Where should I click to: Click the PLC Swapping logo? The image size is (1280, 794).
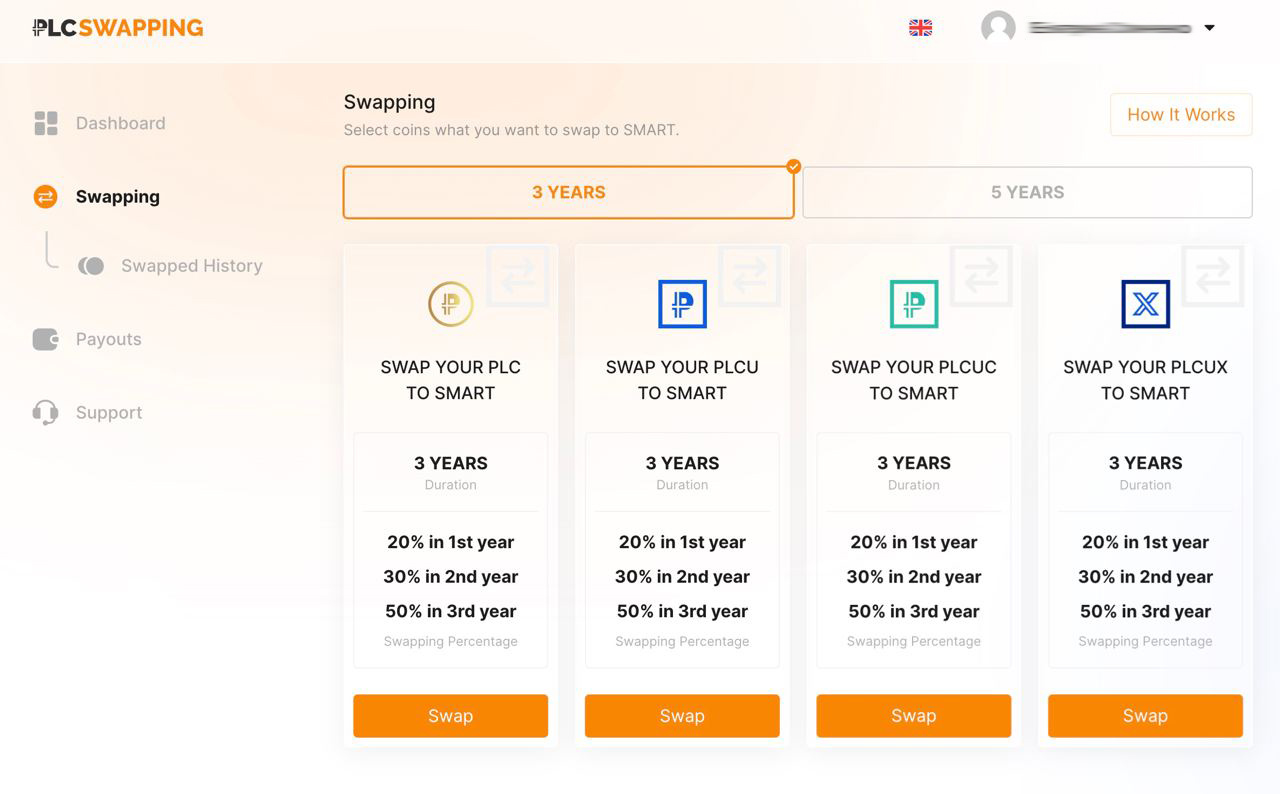[118, 28]
